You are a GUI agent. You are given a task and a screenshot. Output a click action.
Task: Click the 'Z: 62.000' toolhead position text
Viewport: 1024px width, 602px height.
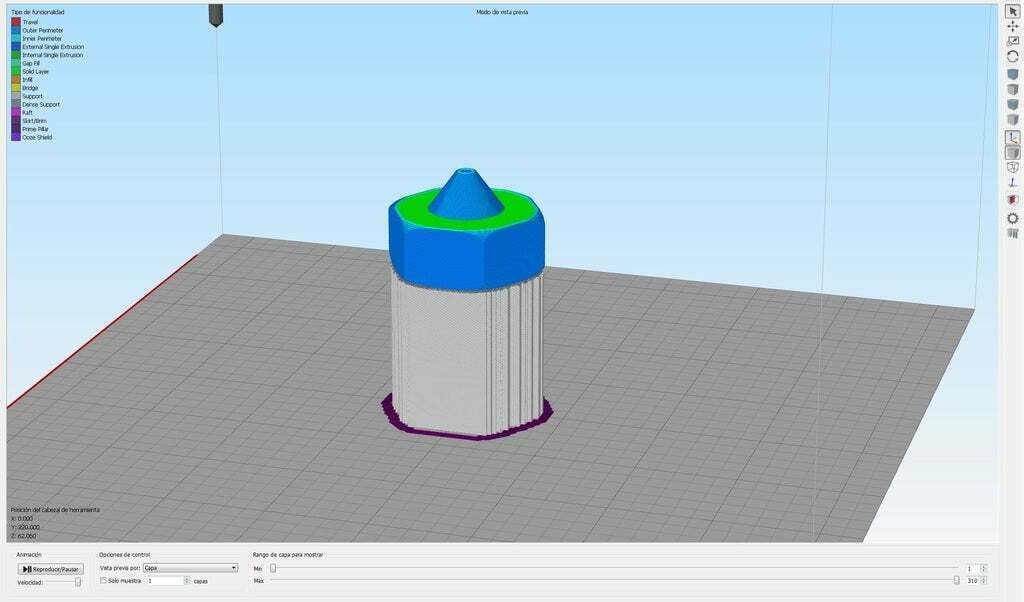[x=24, y=535]
